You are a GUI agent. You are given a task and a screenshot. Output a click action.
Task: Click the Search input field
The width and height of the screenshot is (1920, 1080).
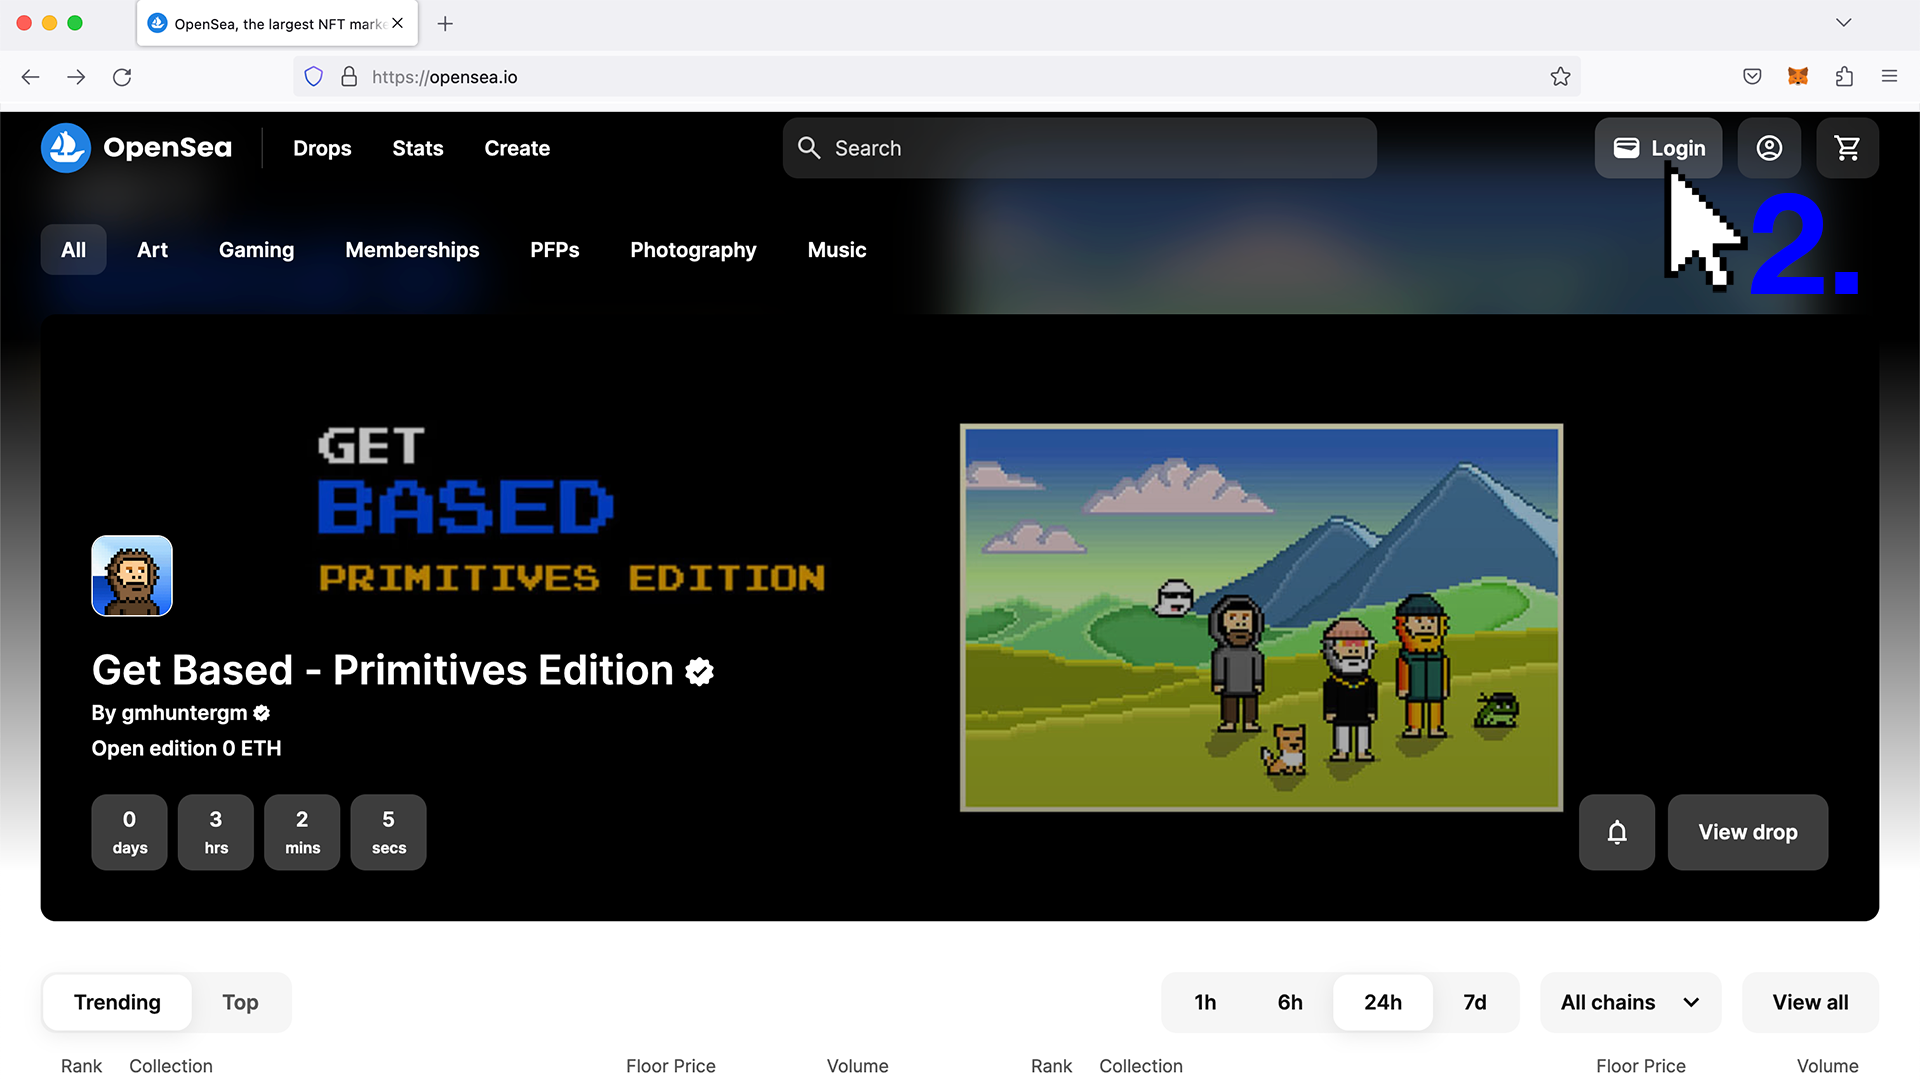click(x=1080, y=148)
